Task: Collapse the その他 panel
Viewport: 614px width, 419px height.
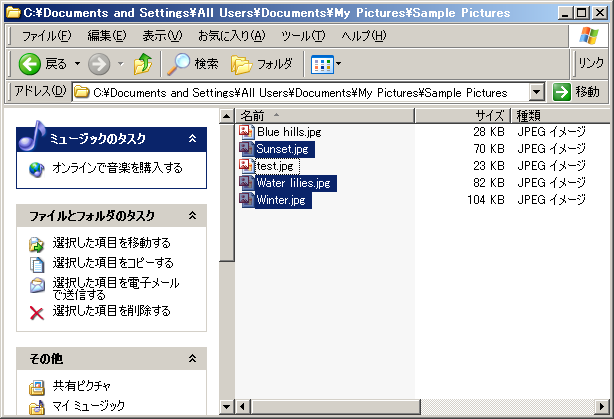Action: coord(192,358)
